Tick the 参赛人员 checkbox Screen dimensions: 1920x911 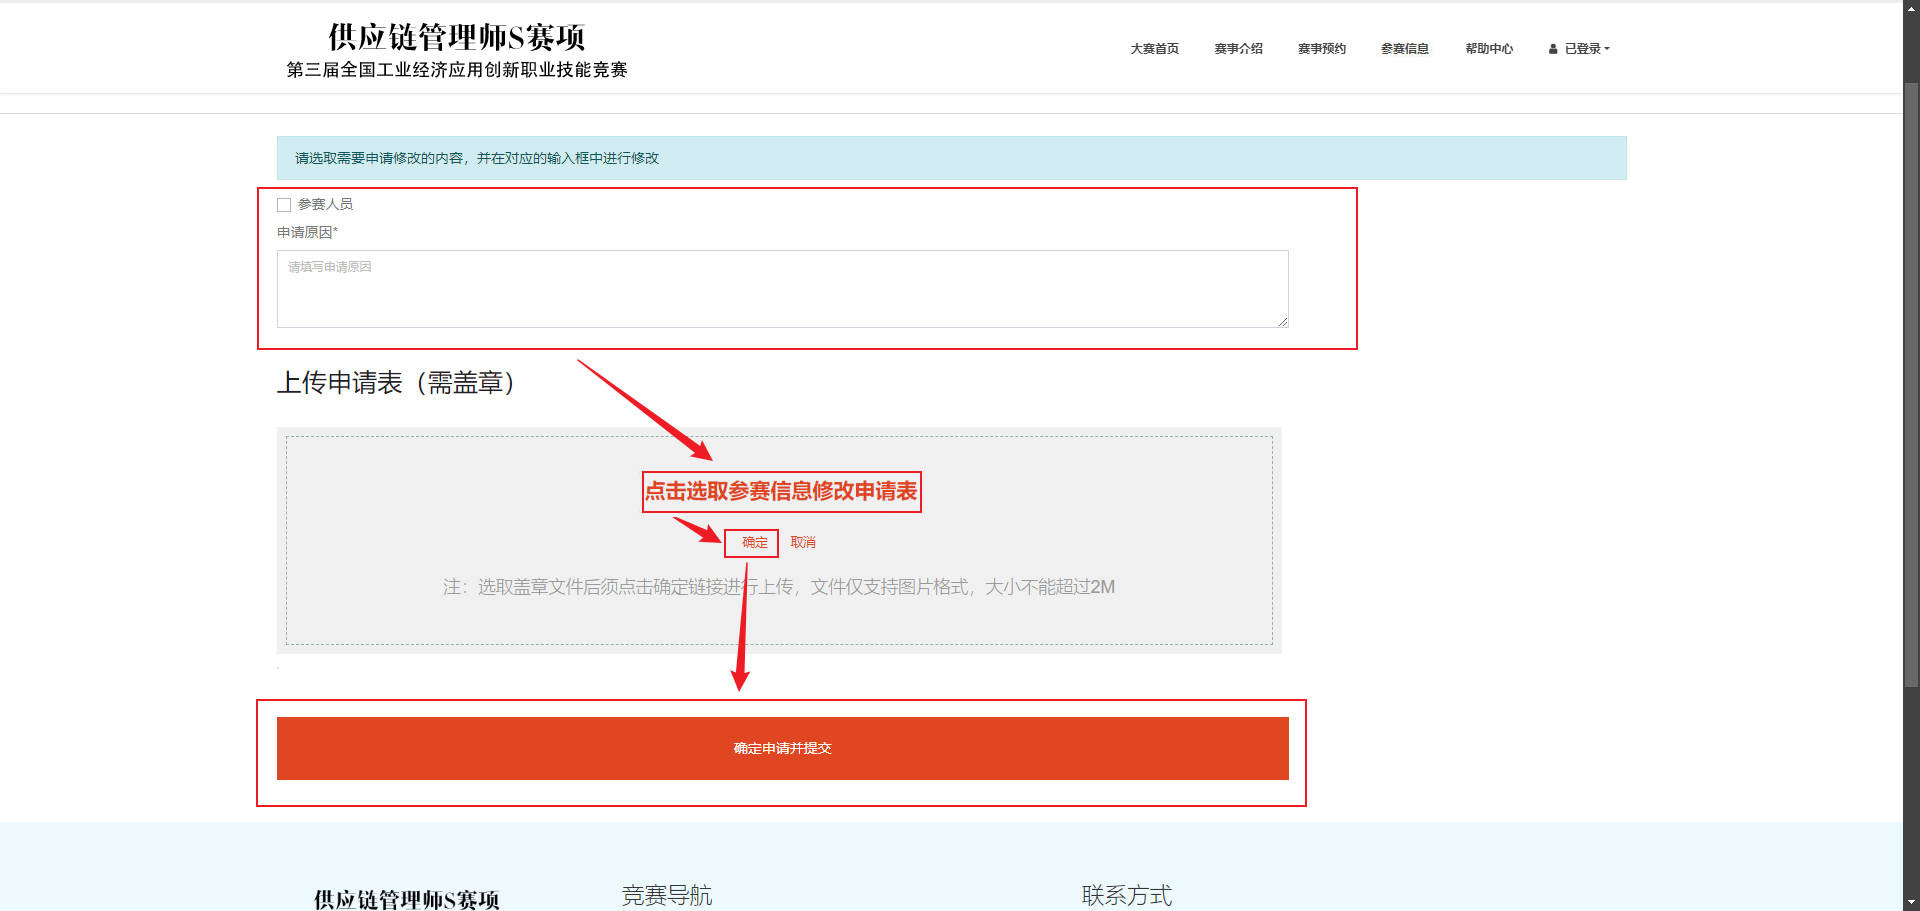(x=284, y=205)
